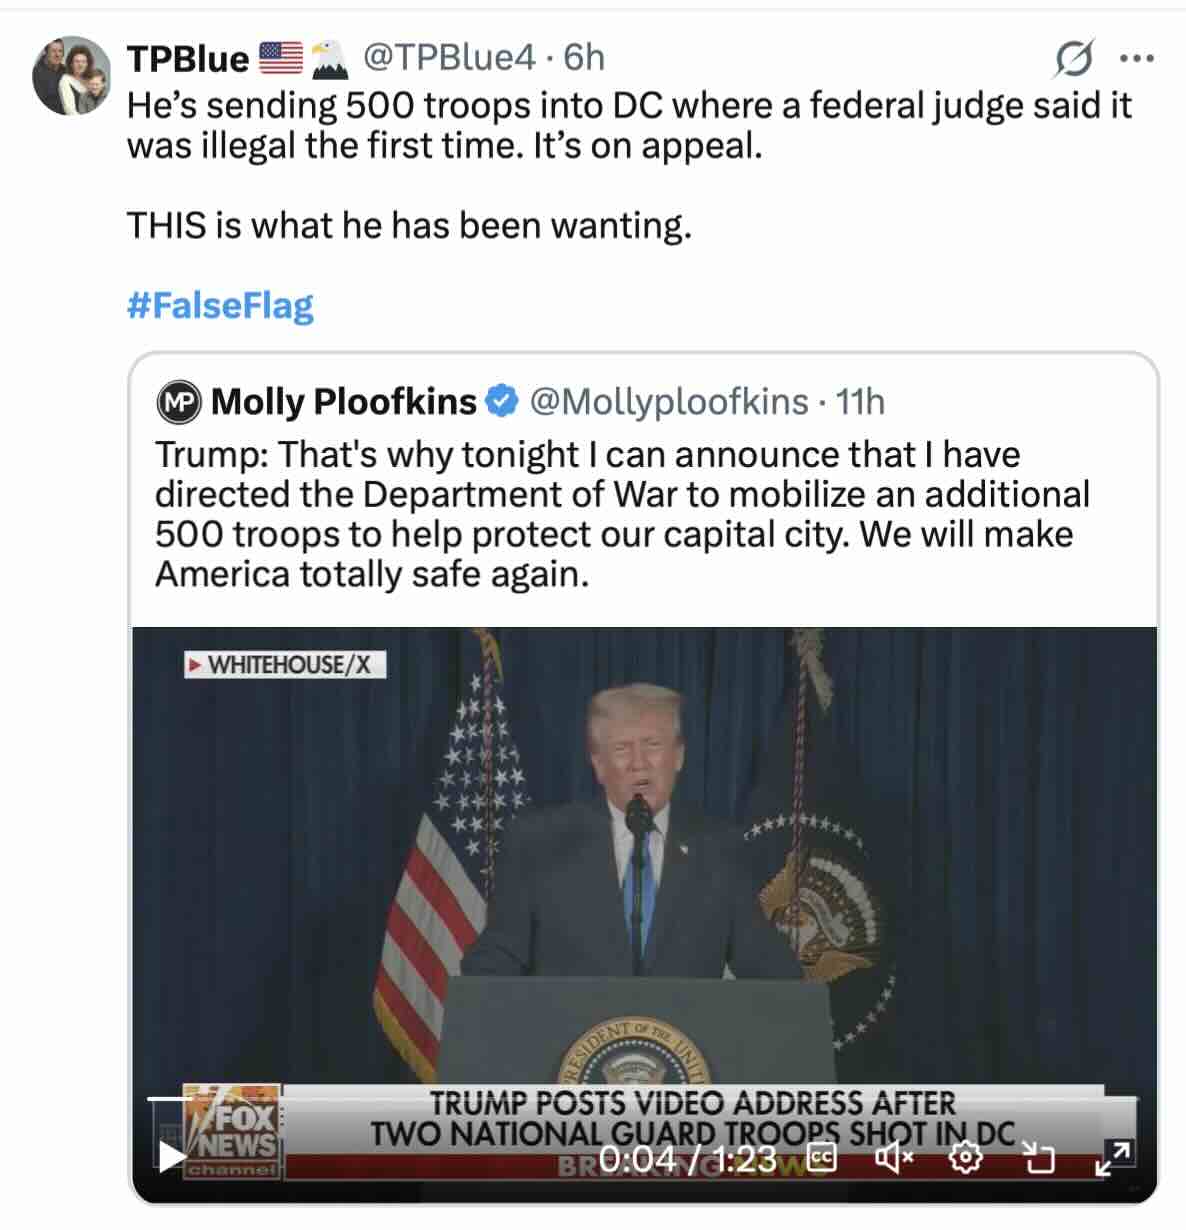This screenshot has height=1230, width=1186.
Task: Open the more options ellipsis menu
Action: coord(1137,59)
